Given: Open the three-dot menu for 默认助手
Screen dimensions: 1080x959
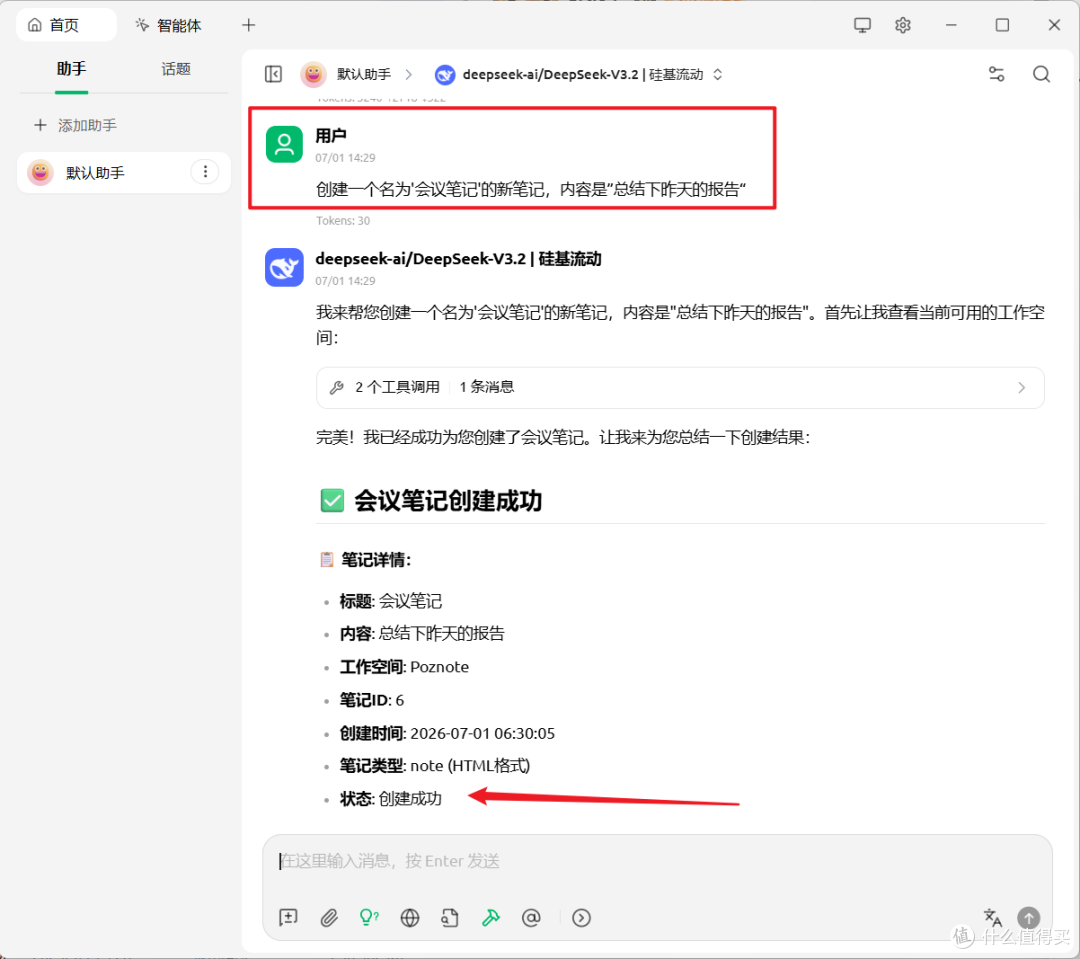Looking at the screenshot, I should tap(205, 172).
